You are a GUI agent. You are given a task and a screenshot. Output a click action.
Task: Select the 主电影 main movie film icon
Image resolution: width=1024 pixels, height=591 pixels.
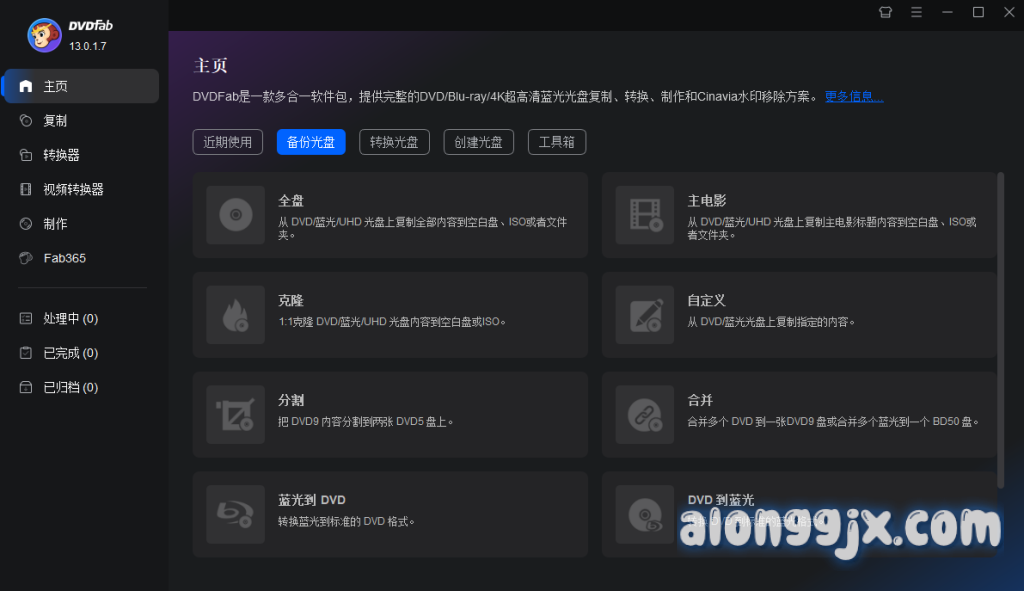coord(645,215)
